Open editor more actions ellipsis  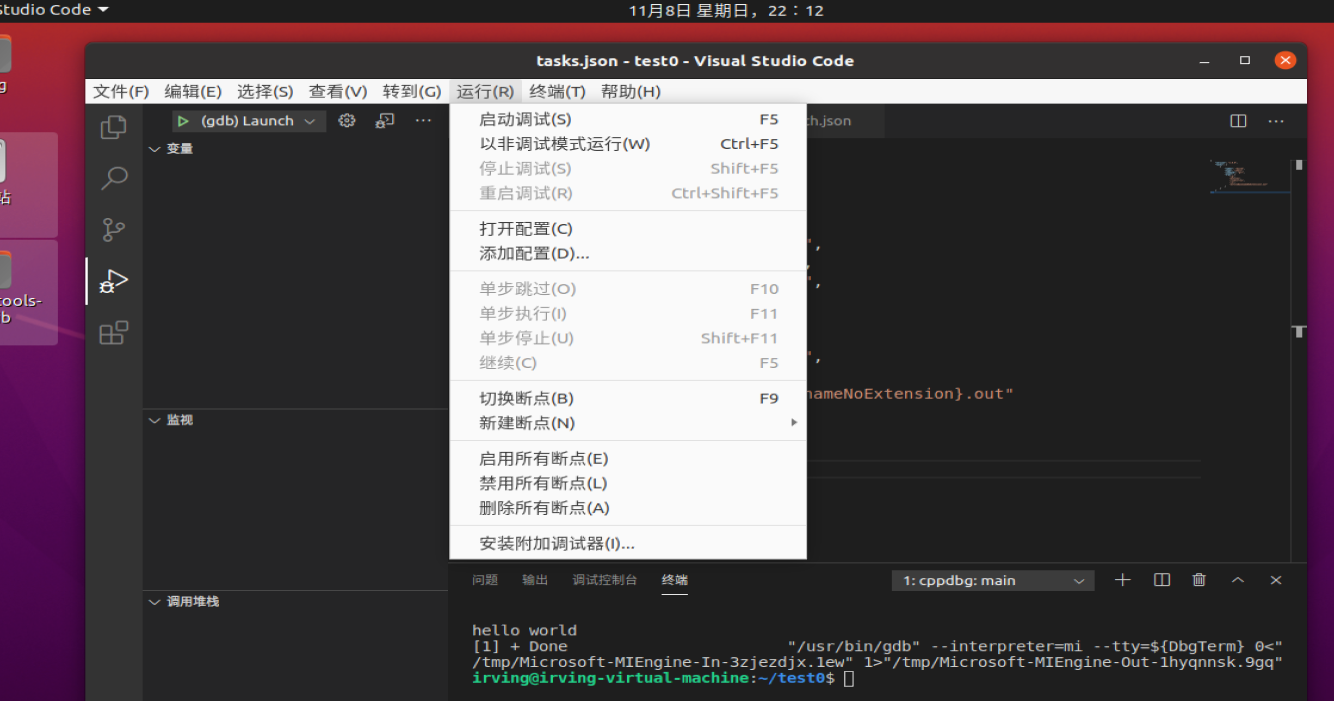click(x=1276, y=121)
